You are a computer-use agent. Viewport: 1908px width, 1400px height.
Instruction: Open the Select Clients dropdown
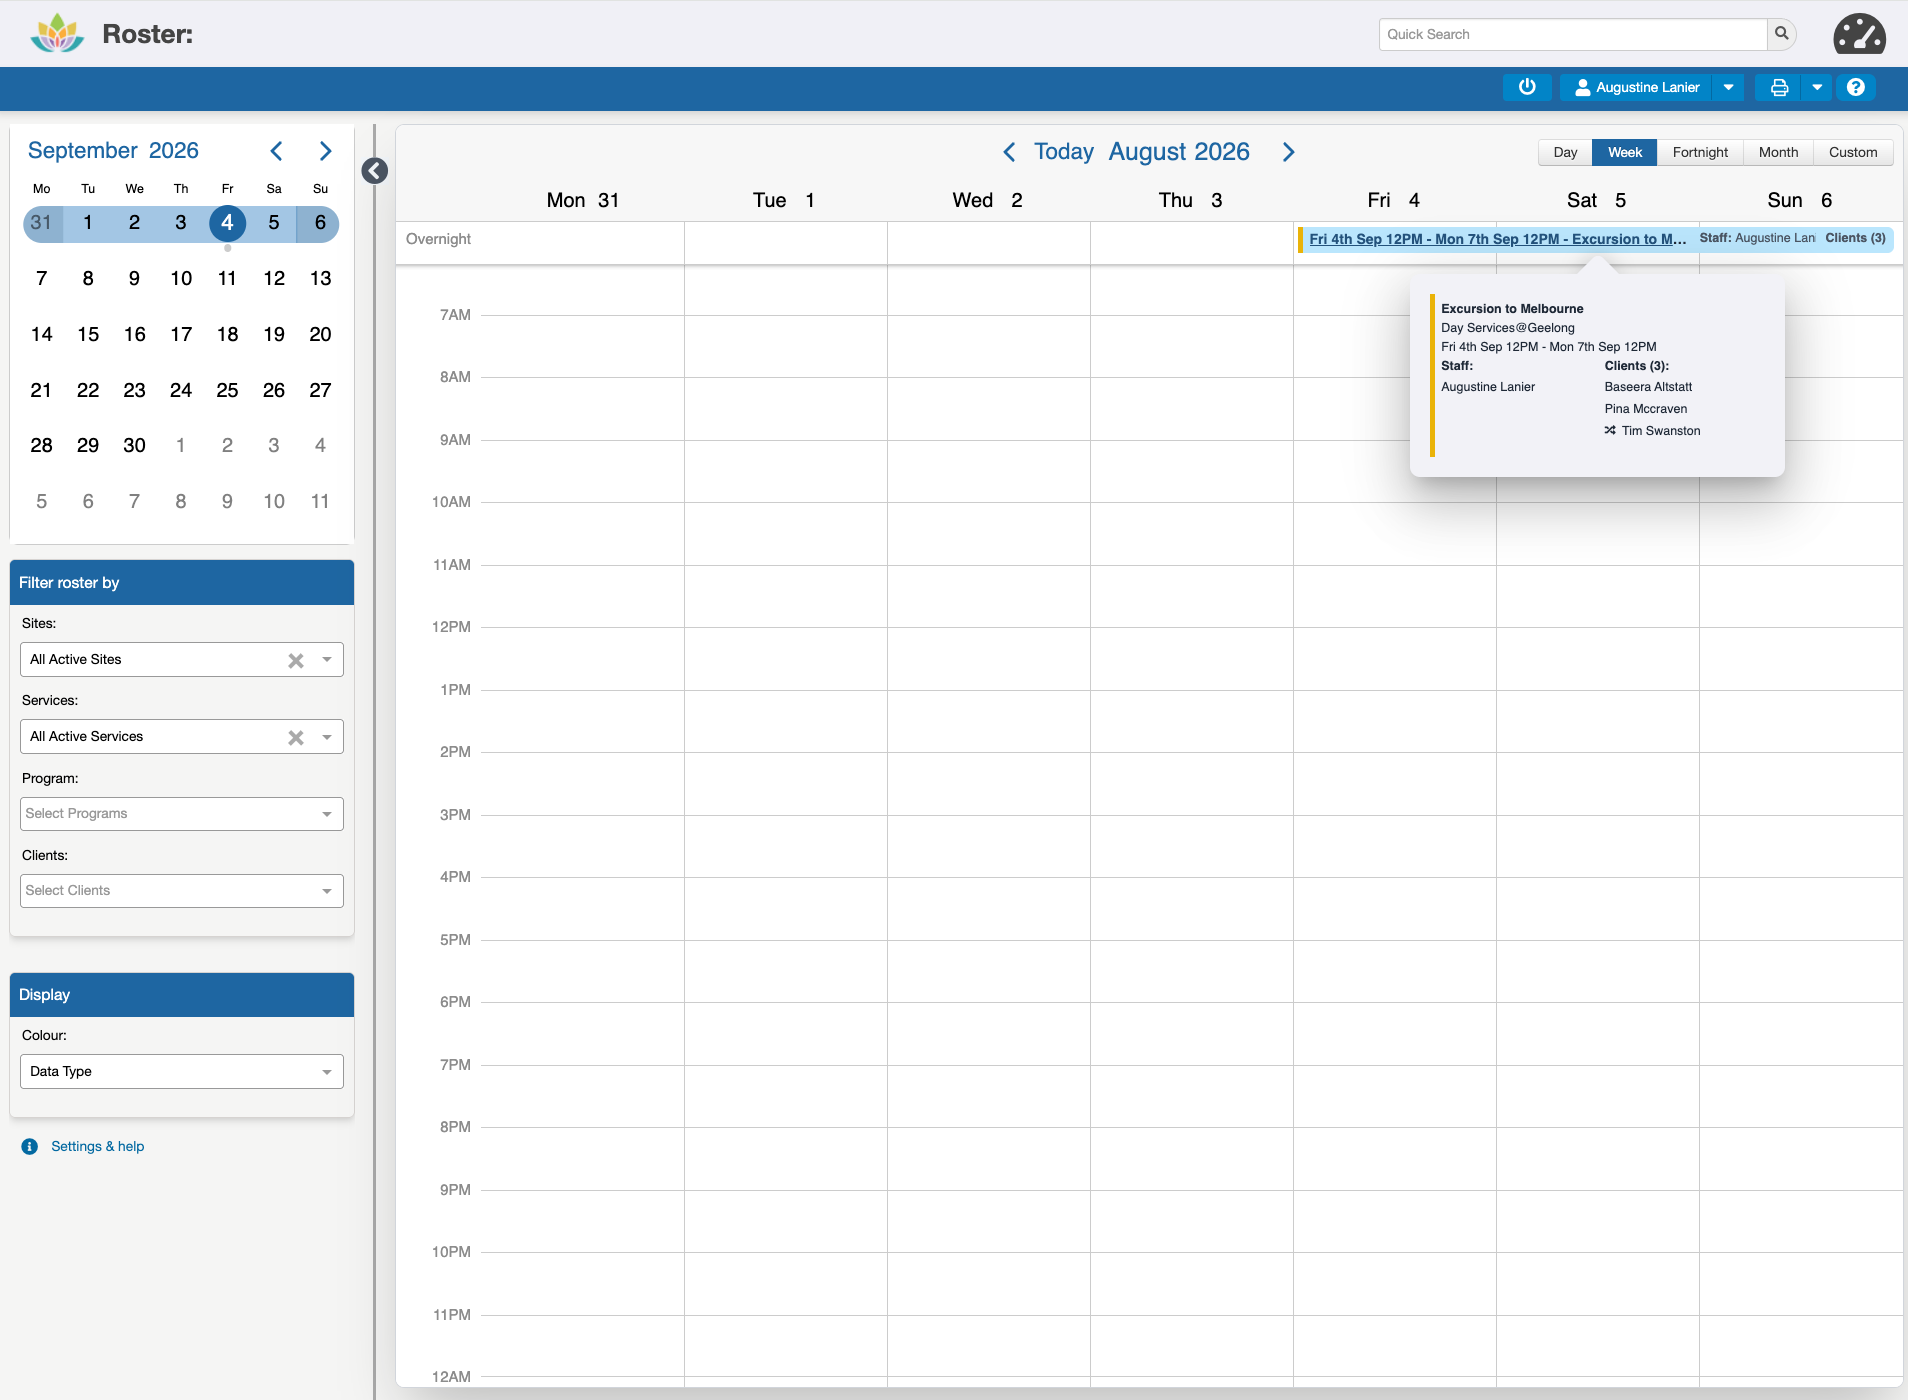tap(182, 891)
